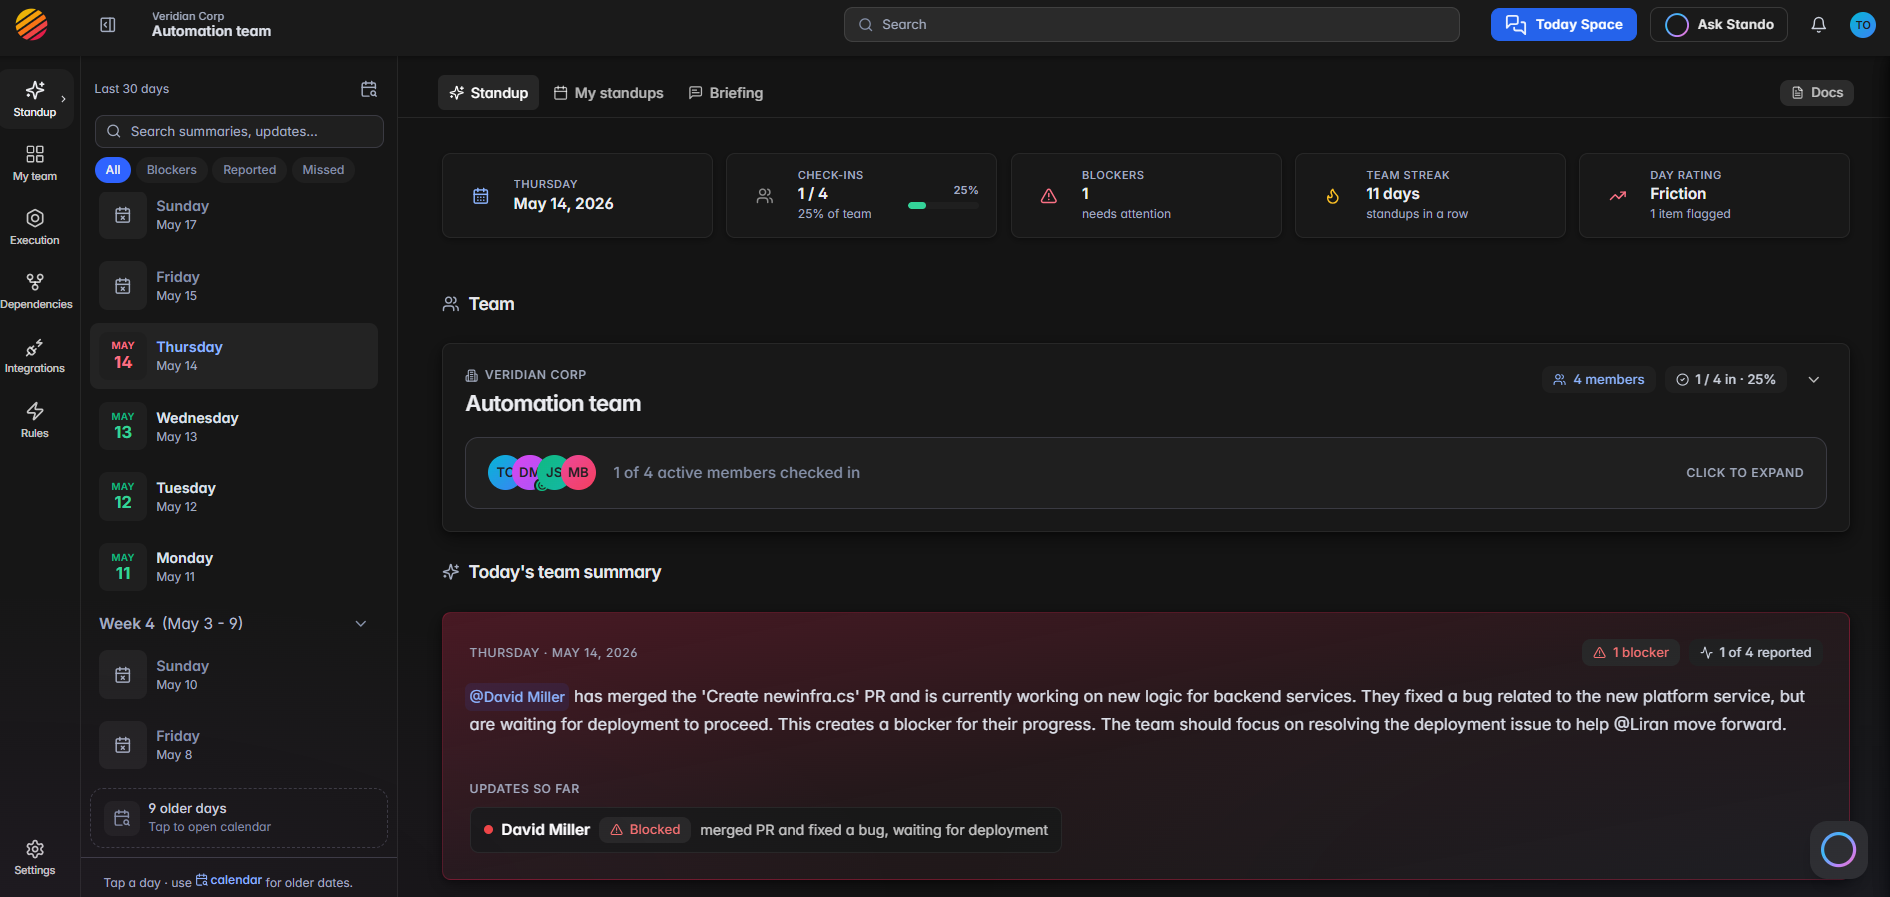Filter by Blockers
This screenshot has width=1890, height=897.
[172, 170]
